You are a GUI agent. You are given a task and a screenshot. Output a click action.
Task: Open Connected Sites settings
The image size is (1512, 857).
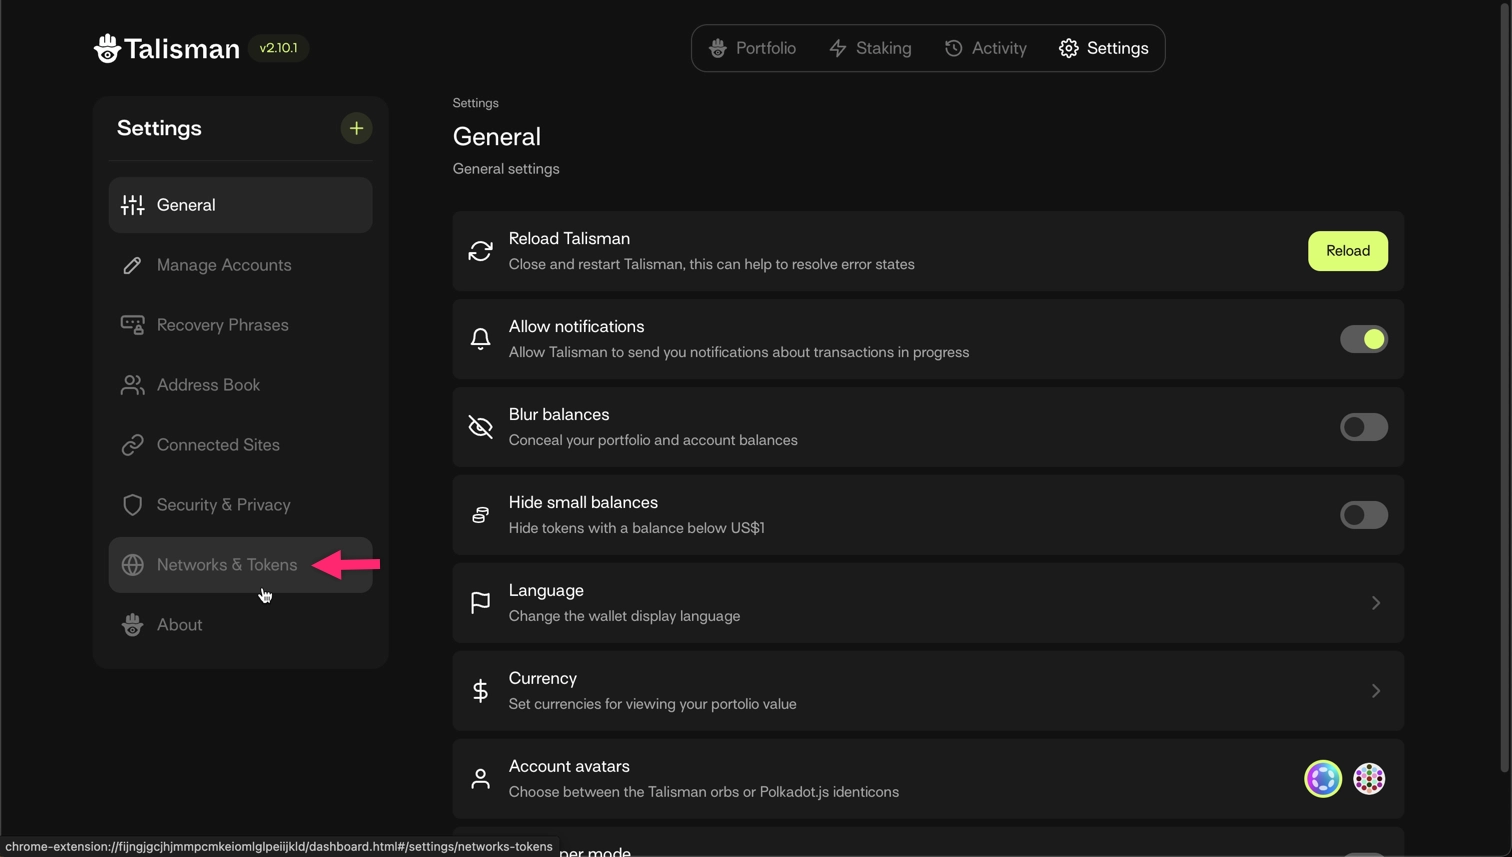point(240,445)
